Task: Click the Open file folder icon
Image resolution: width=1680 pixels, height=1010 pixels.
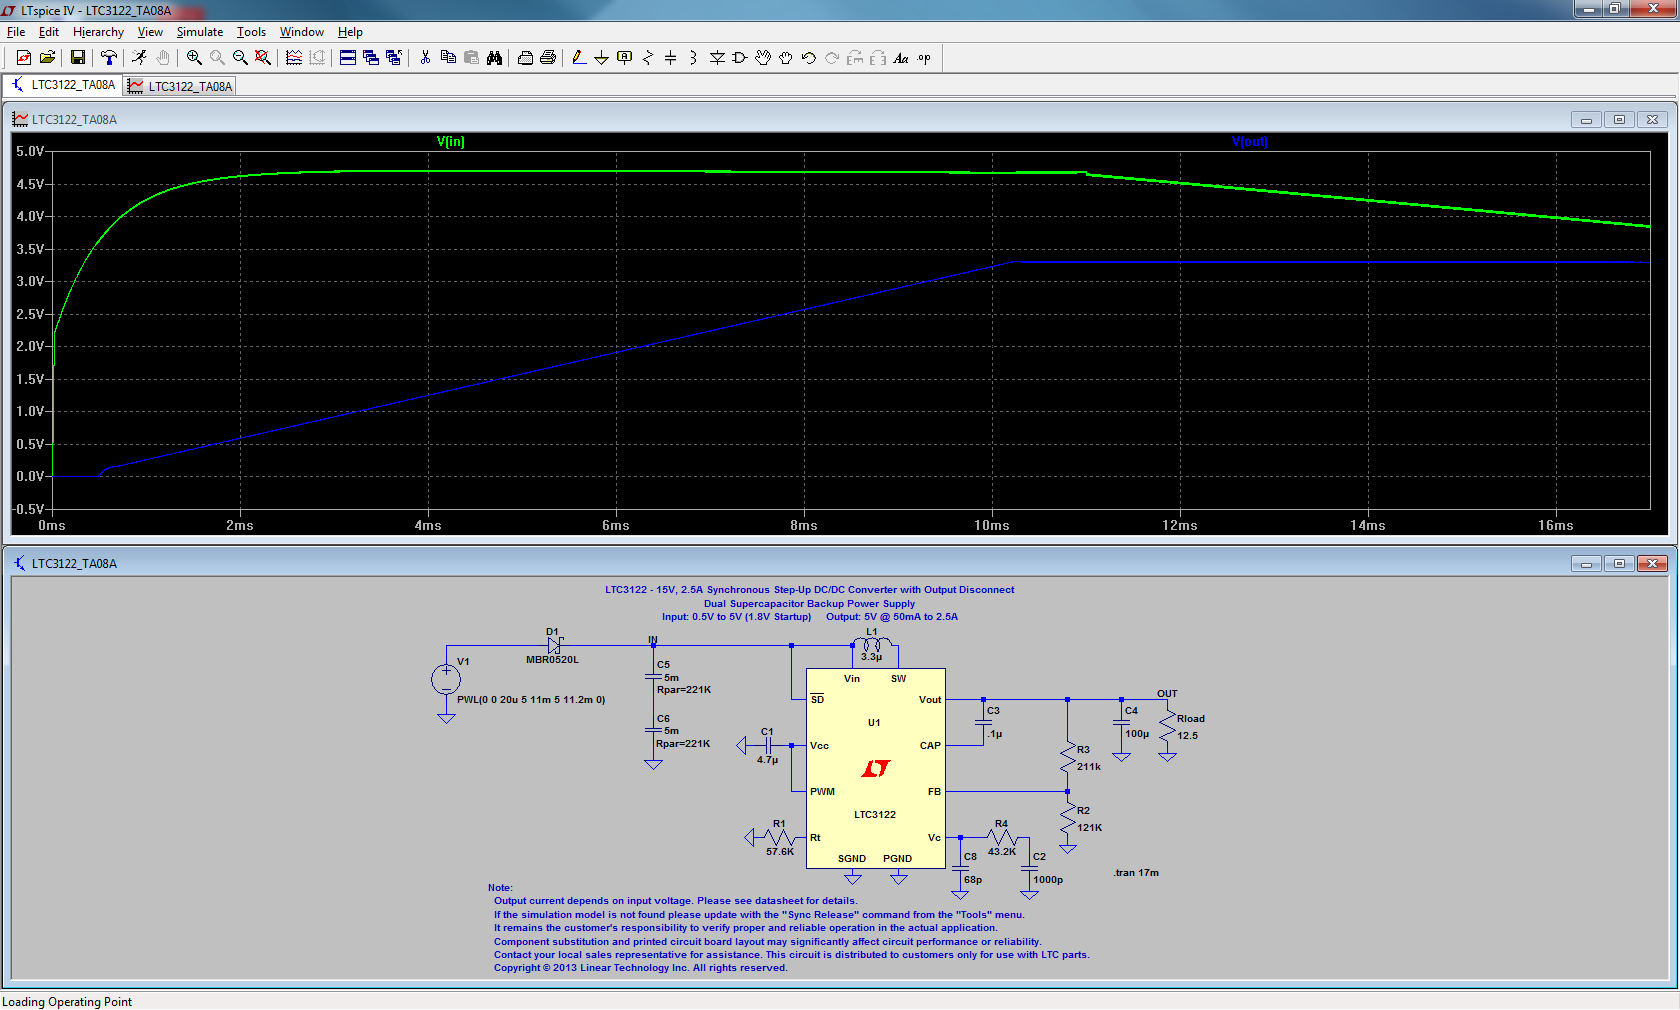Action: pos(47,58)
